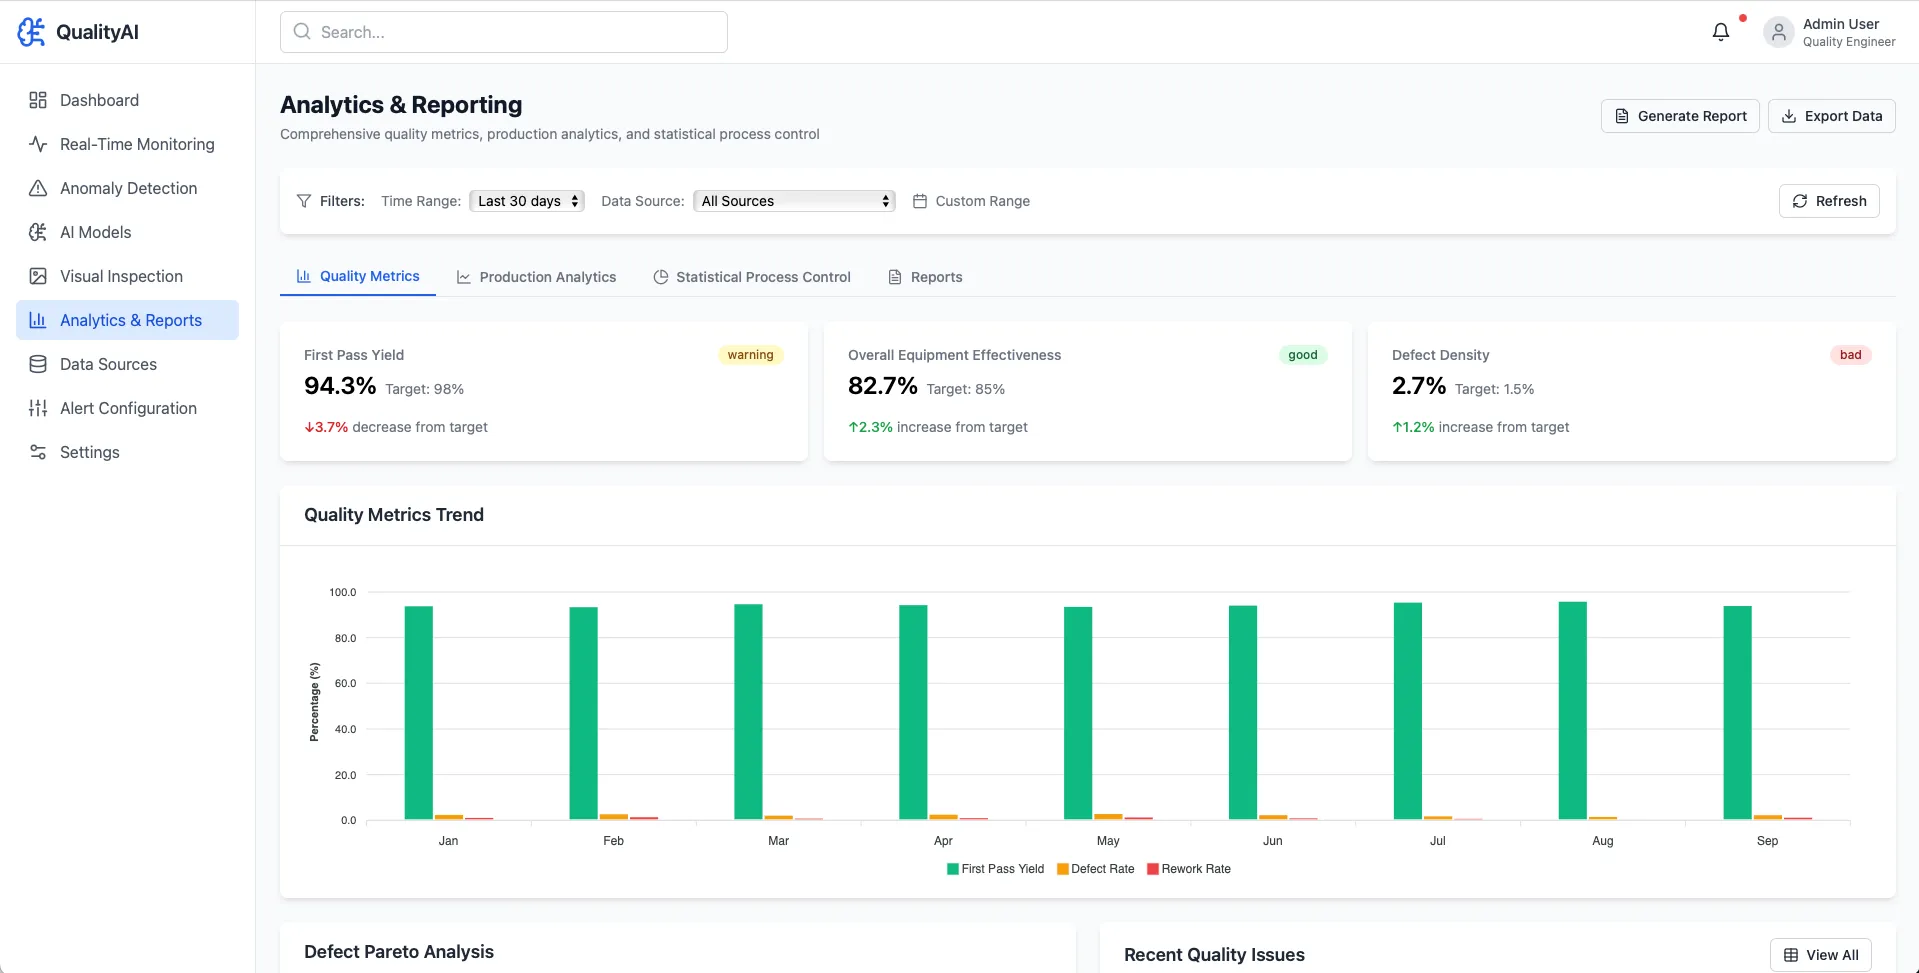1919x973 pixels.
Task: Click the Settings icon in sidebar
Action: [38, 452]
